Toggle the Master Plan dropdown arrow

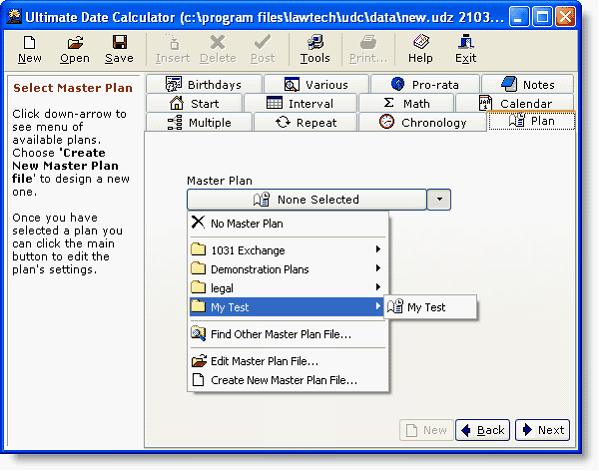point(439,199)
